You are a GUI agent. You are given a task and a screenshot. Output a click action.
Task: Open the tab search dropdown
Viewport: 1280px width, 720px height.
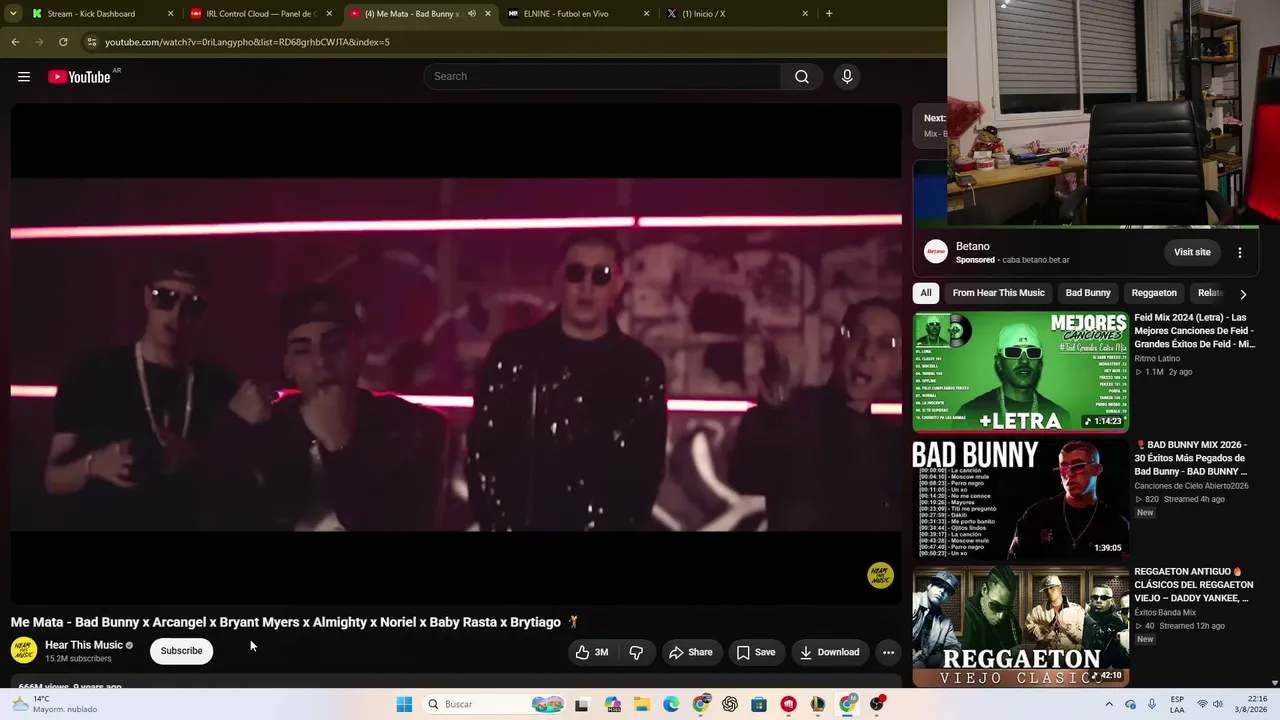[x=13, y=14]
